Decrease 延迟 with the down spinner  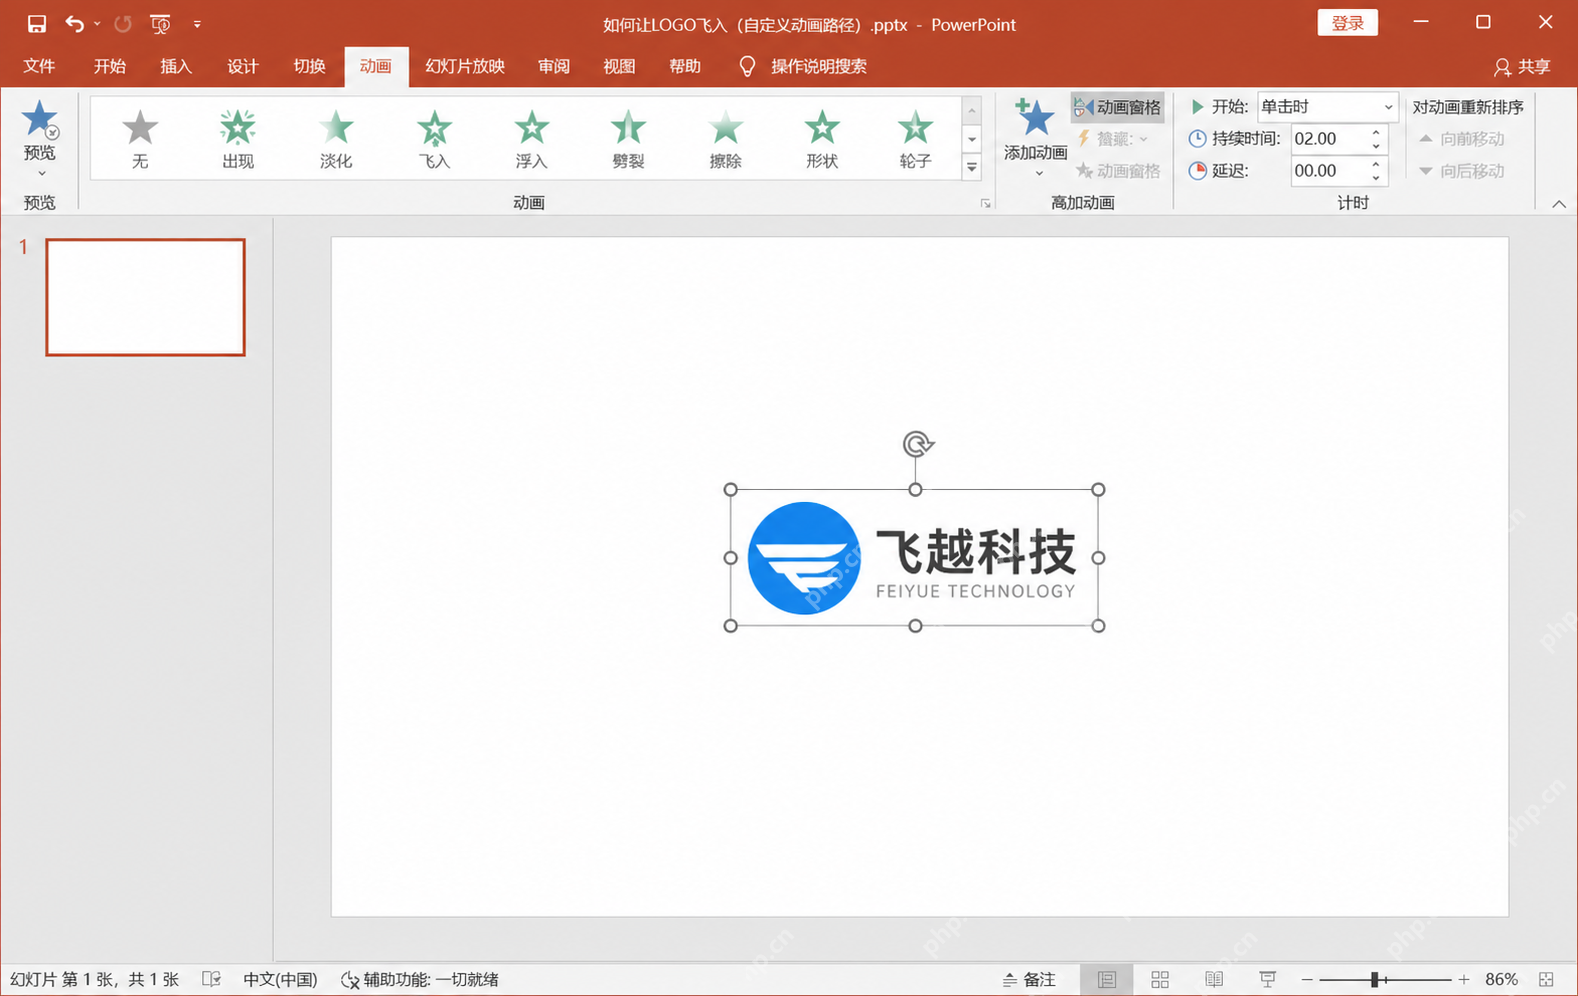(x=1376, y=178)
